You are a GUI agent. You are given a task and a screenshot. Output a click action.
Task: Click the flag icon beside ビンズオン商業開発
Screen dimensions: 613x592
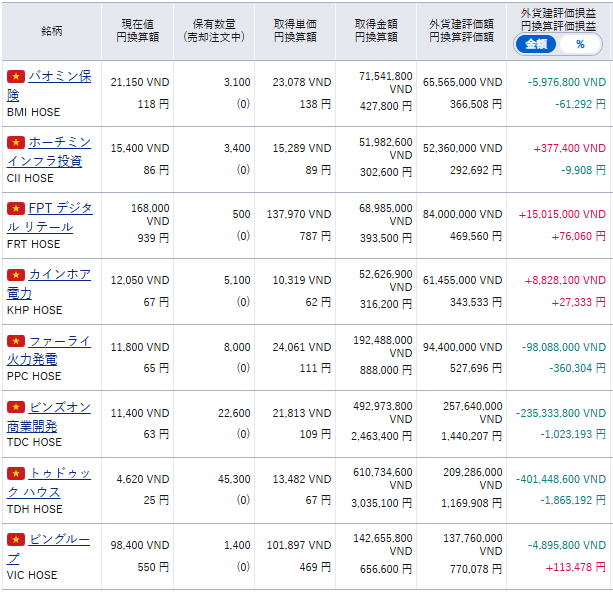tap(15, 408)
